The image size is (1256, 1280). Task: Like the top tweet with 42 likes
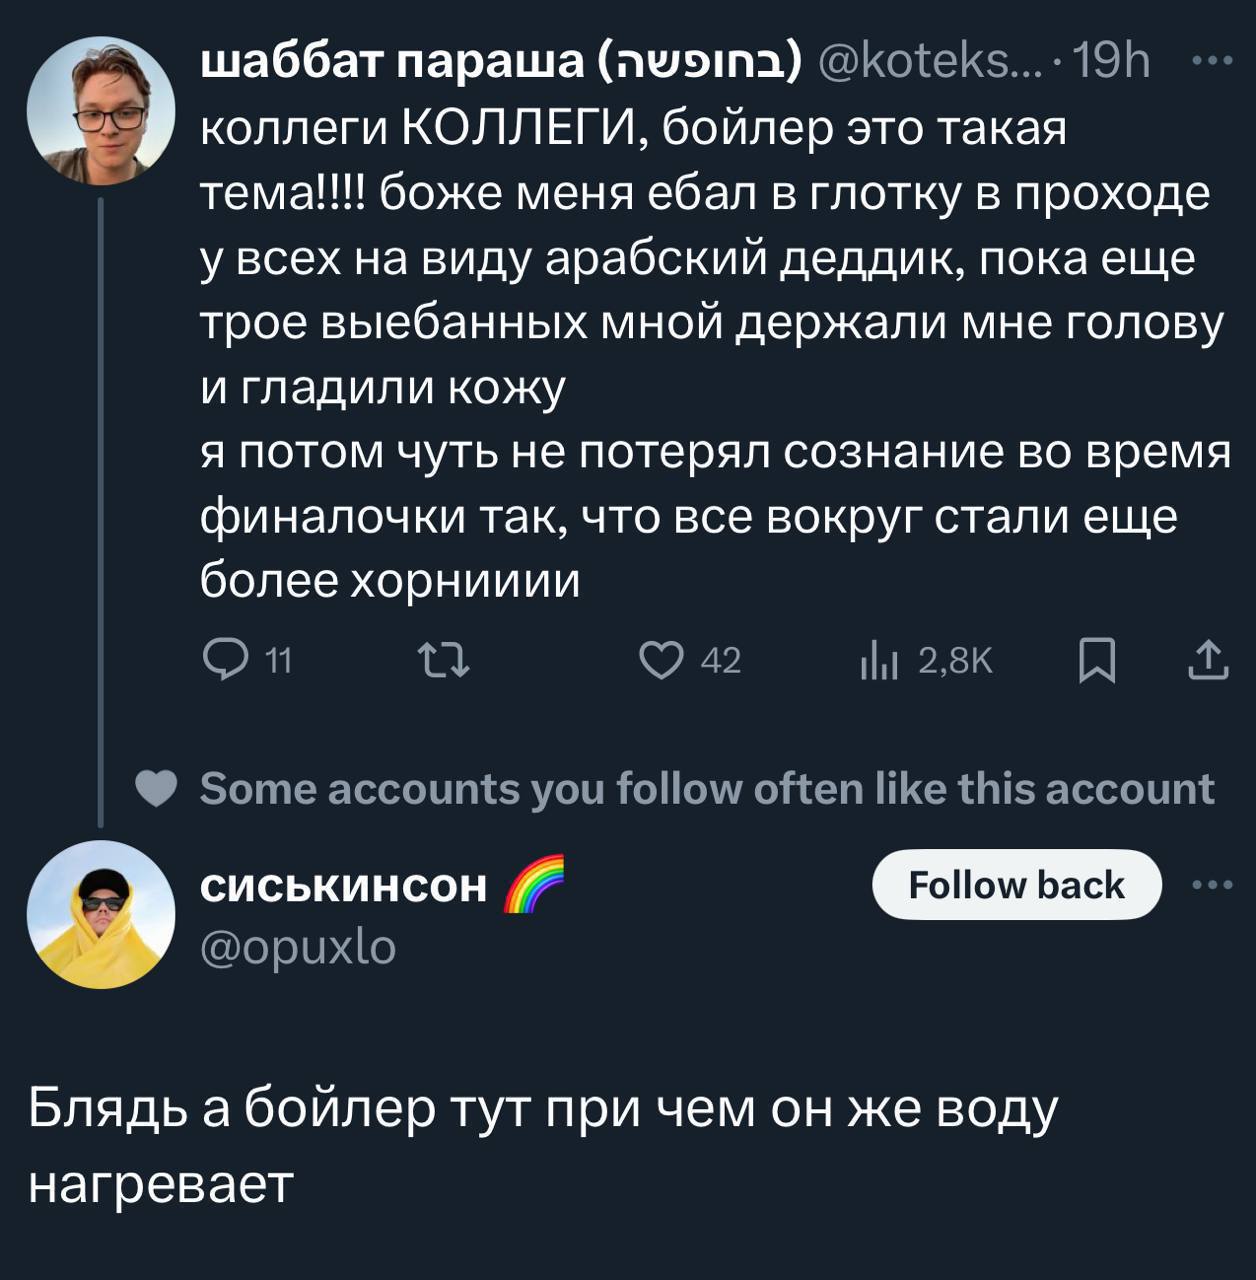click(x=661, y=661)
